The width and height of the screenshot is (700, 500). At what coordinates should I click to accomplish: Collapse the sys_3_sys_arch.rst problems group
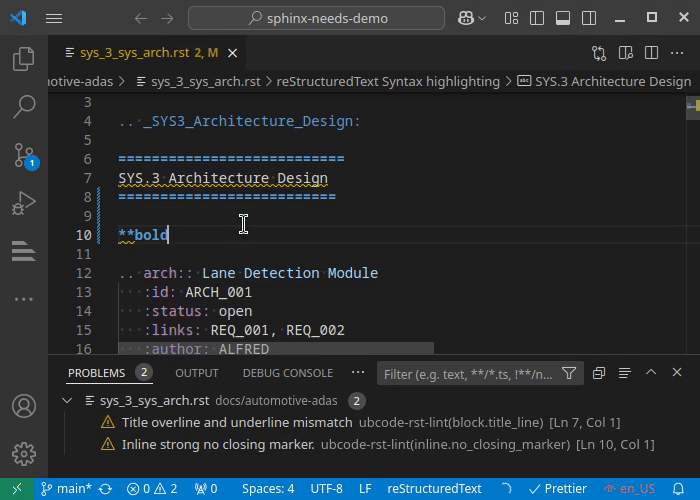point(67,401)
